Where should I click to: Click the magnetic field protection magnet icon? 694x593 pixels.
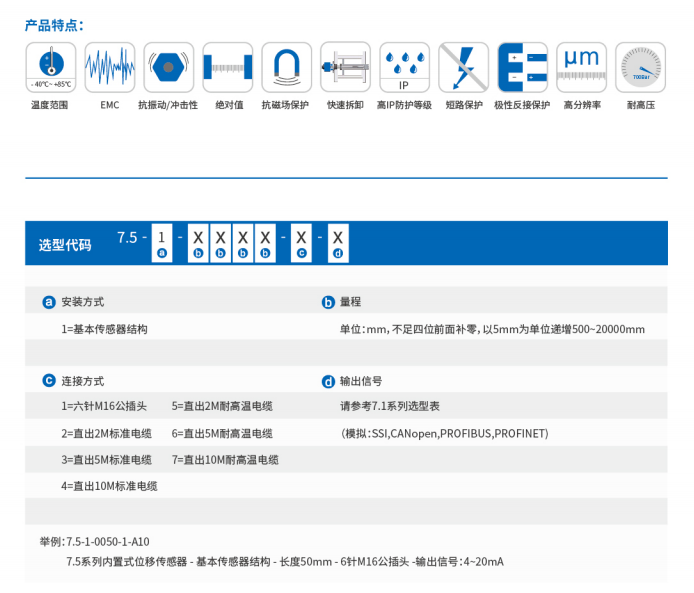point(286,68)
